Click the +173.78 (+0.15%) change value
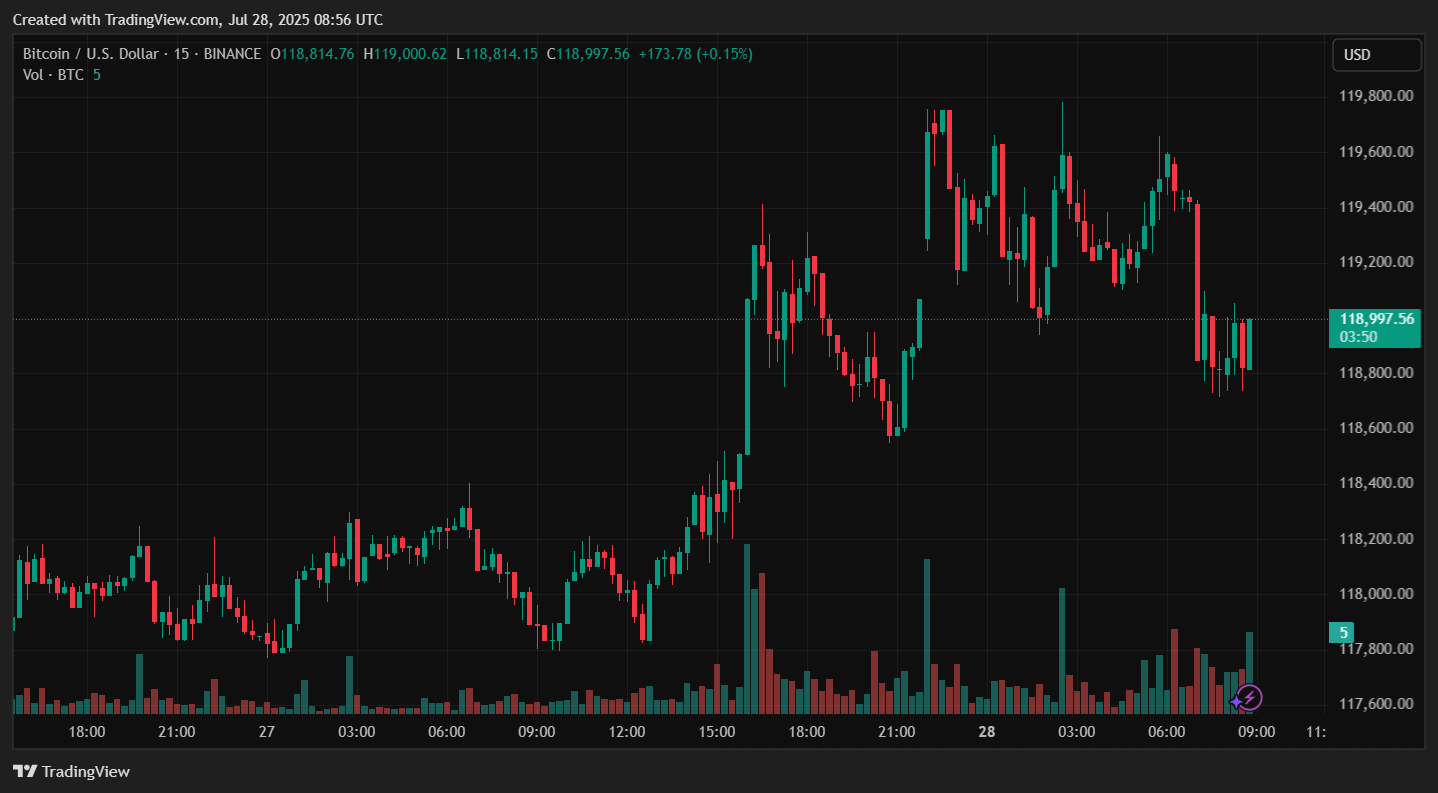1438x793 pixels. [695, 54]
